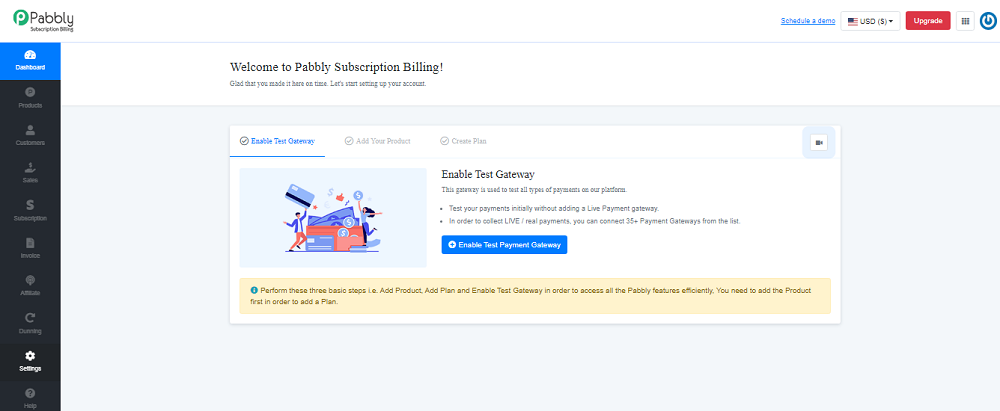Click the Pabbly Subscription Billing logo

coord(44,20)
